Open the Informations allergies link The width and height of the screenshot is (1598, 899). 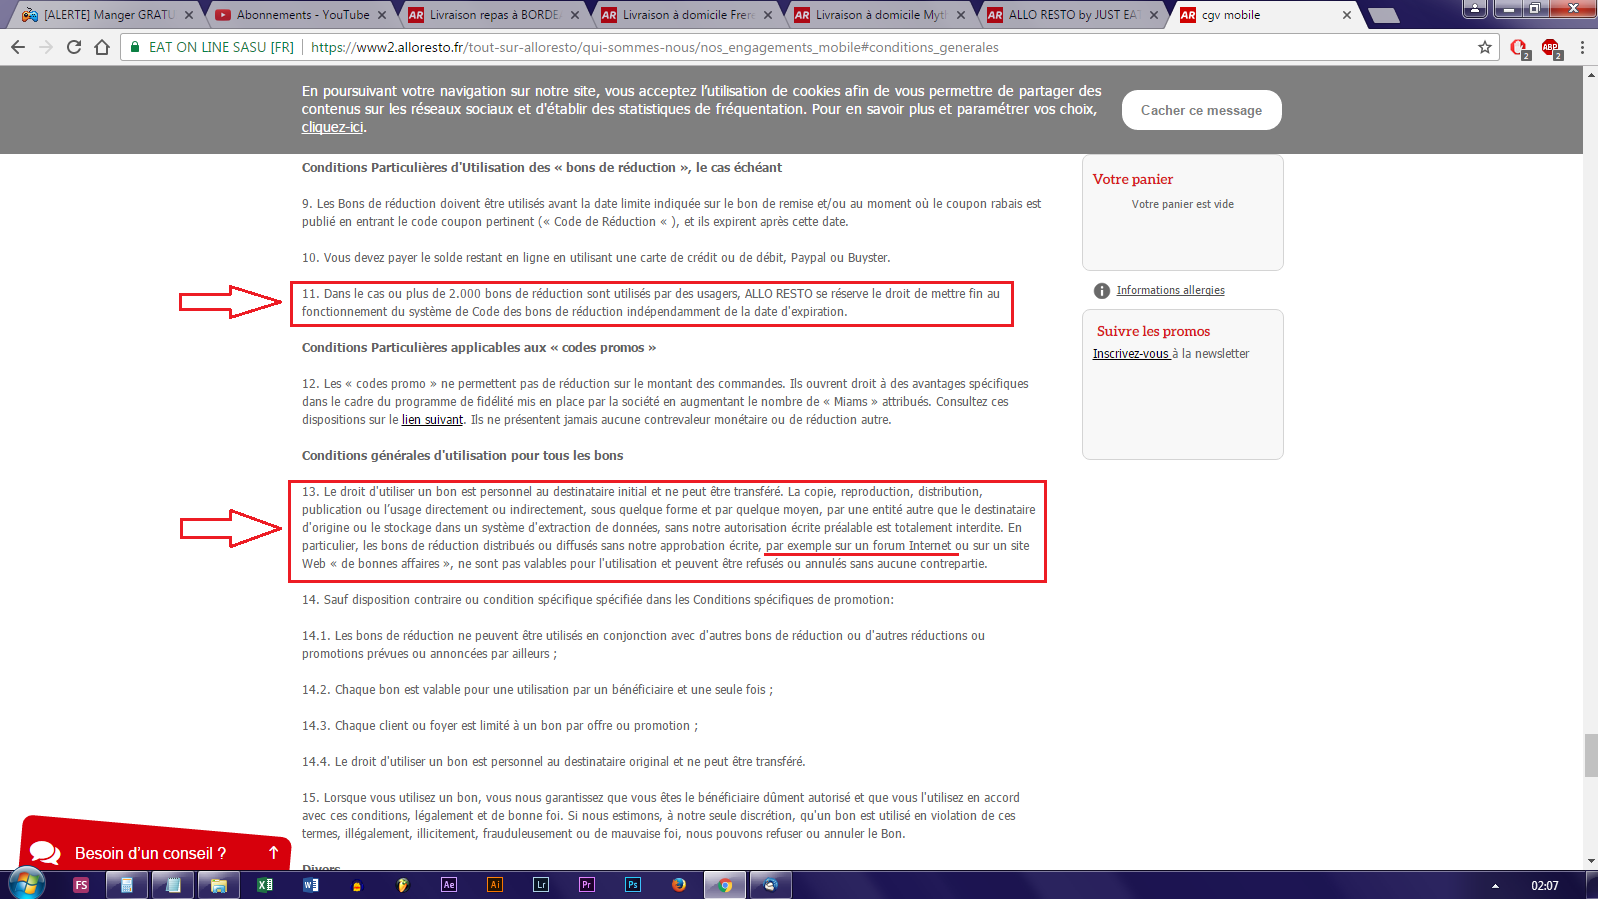(x=1170, y=290)
